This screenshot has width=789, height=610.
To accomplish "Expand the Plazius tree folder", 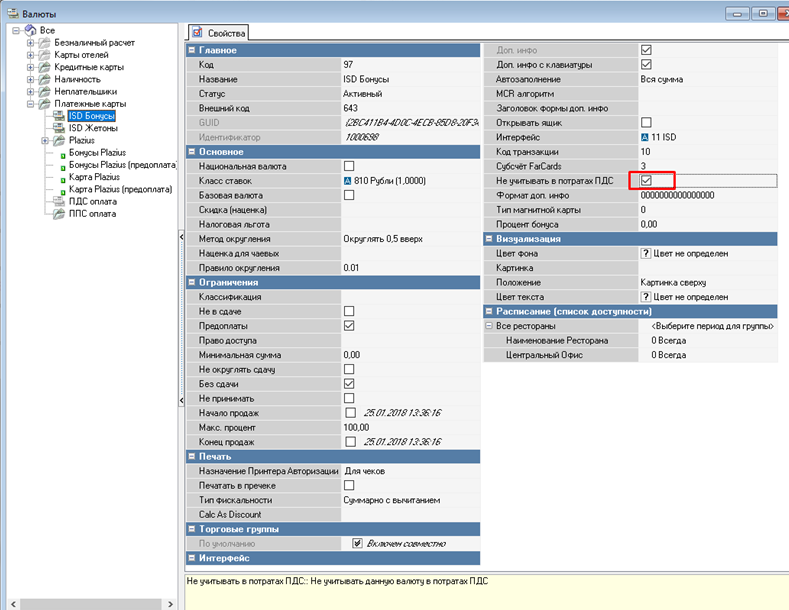I will pyautogui.click(x=45, y=141).
